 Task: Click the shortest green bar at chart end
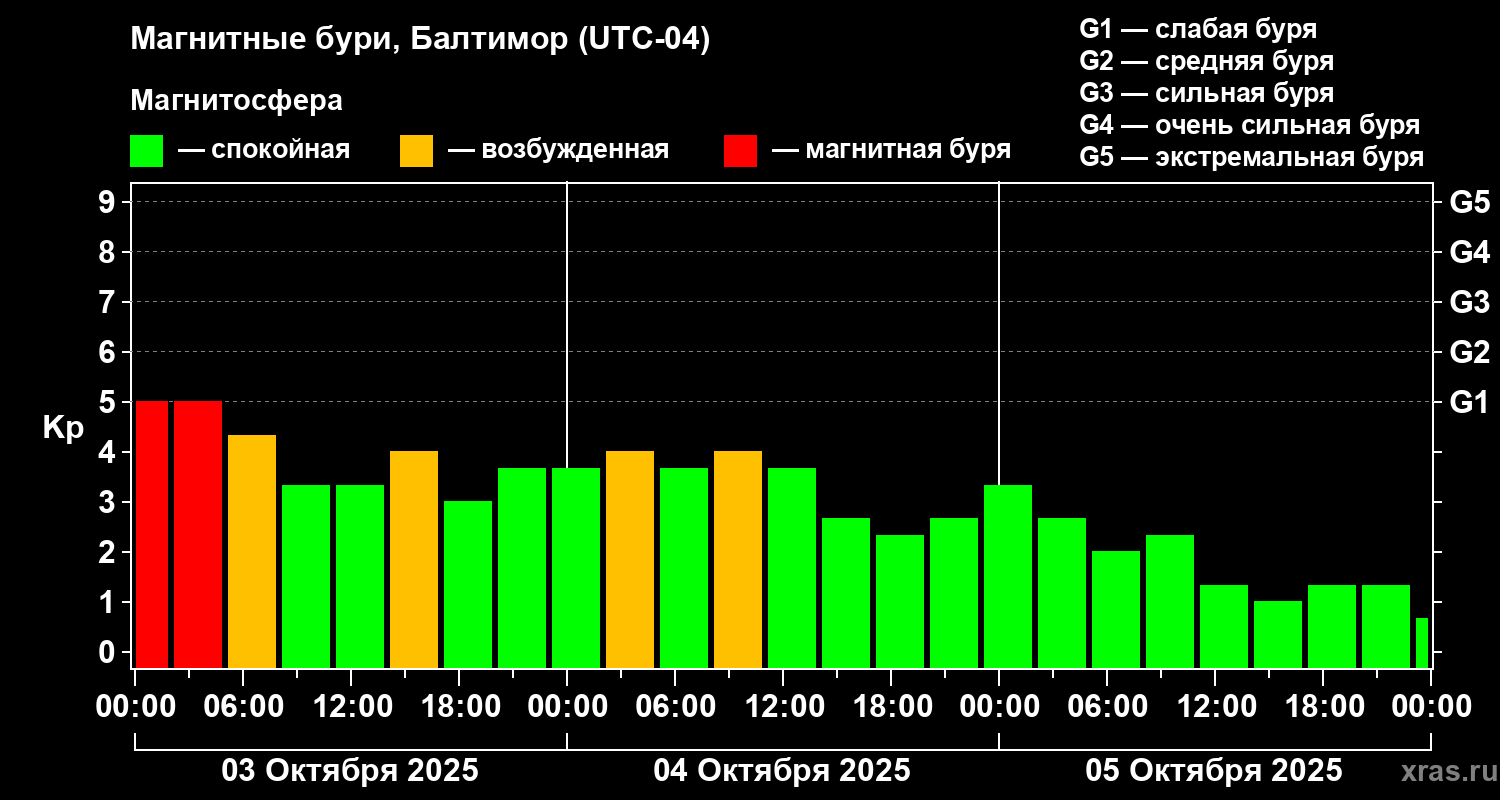point(1422,643)
